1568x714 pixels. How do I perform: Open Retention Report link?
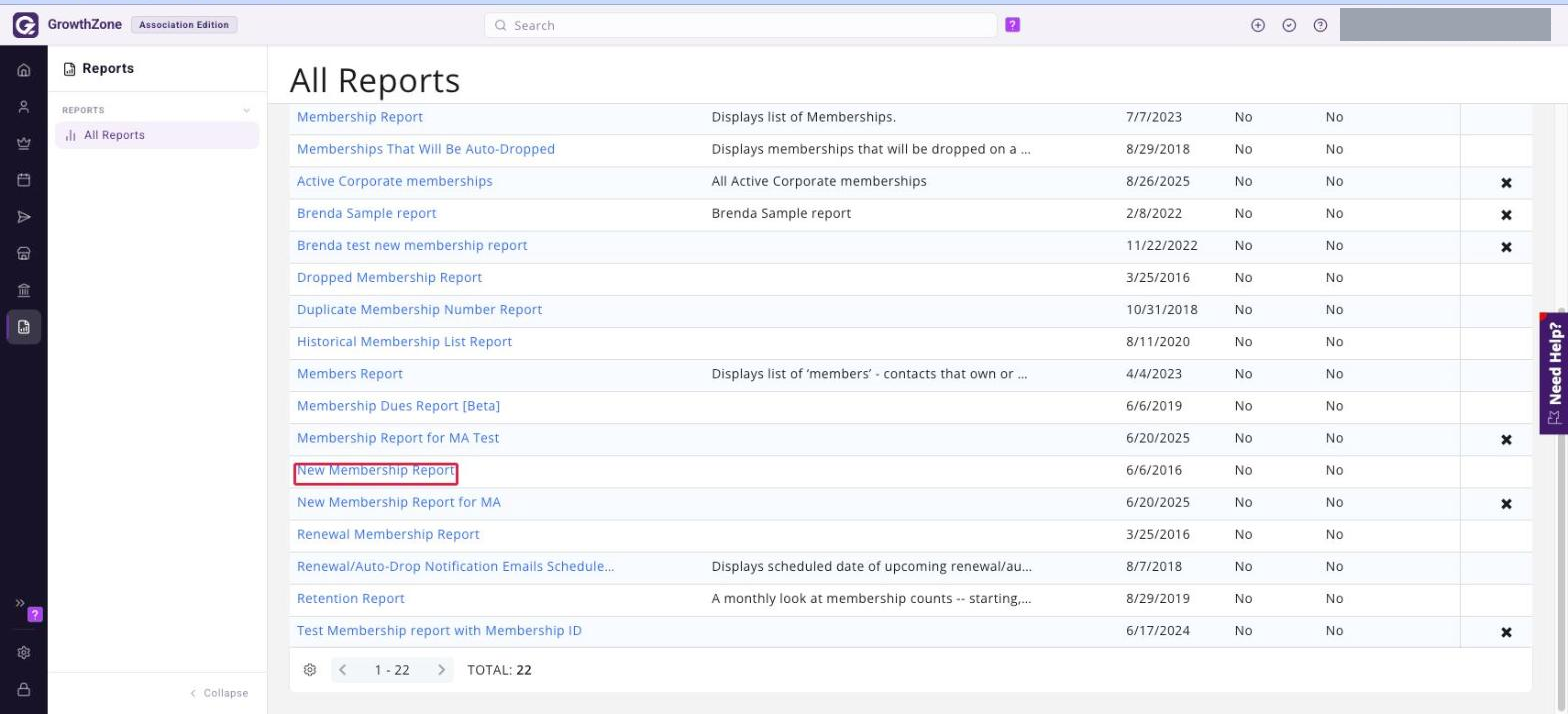click(x=351, y=598)
